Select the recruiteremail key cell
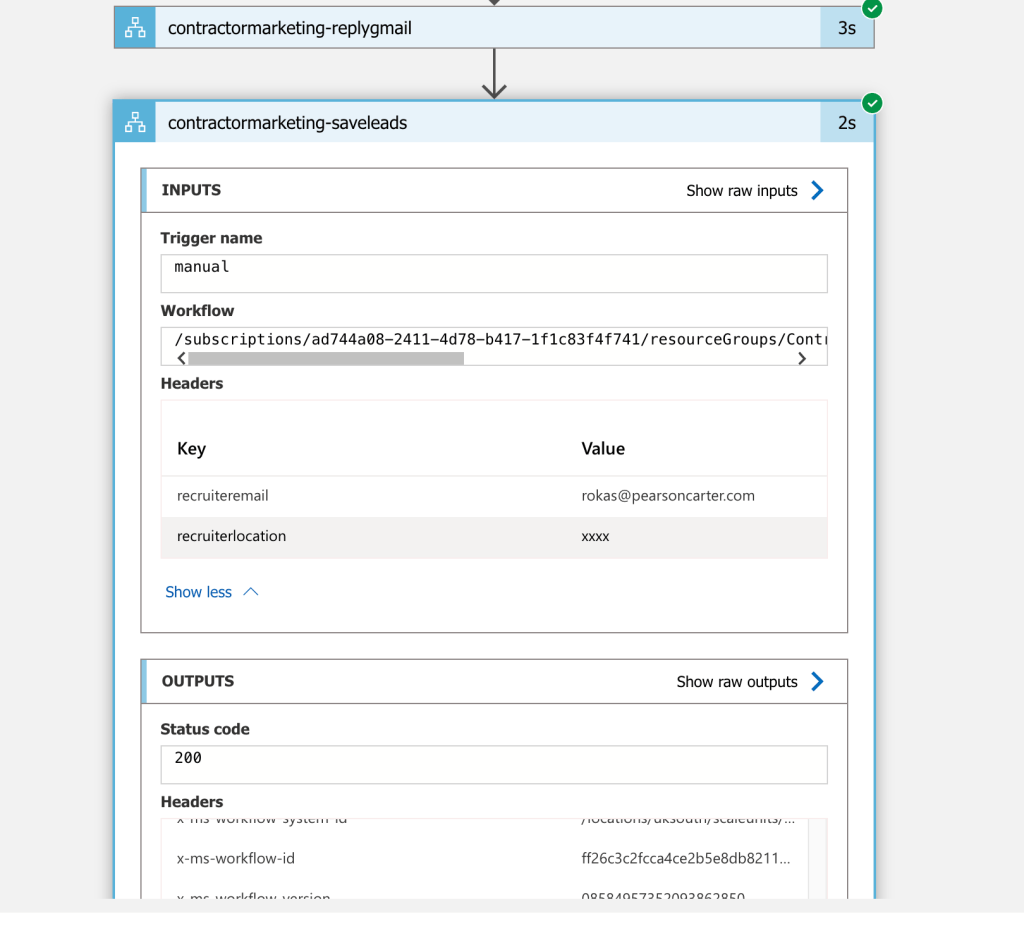 (222, 496)
